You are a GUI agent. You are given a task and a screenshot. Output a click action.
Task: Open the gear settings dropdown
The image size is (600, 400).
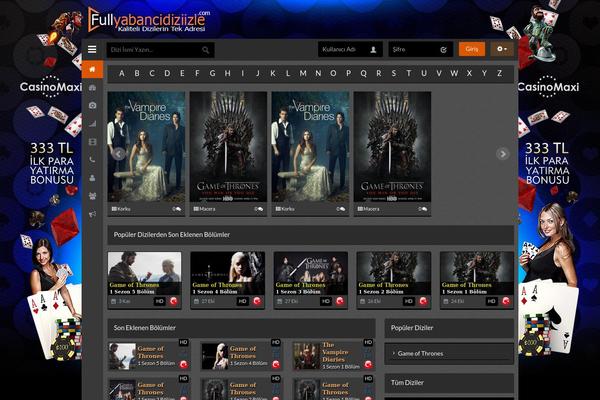(502, 49)
